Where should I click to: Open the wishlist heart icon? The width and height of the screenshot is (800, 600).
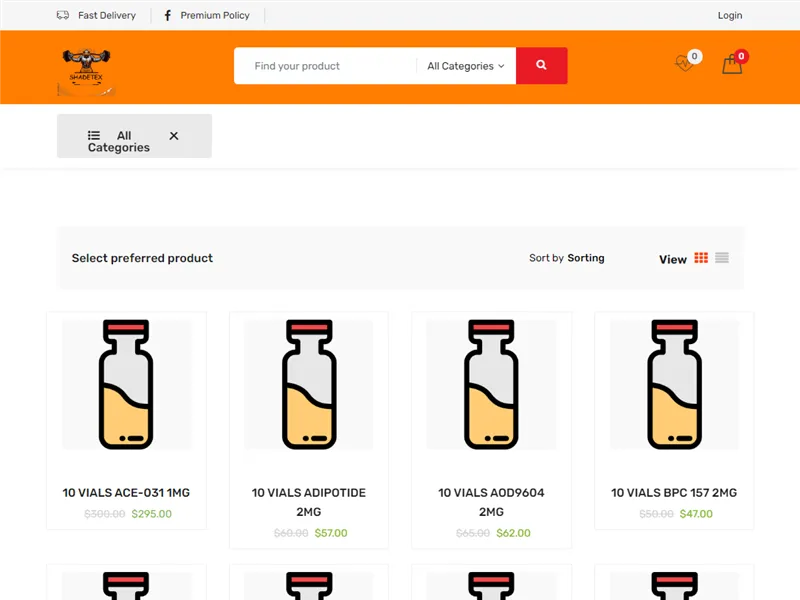(x=684, y=64)
